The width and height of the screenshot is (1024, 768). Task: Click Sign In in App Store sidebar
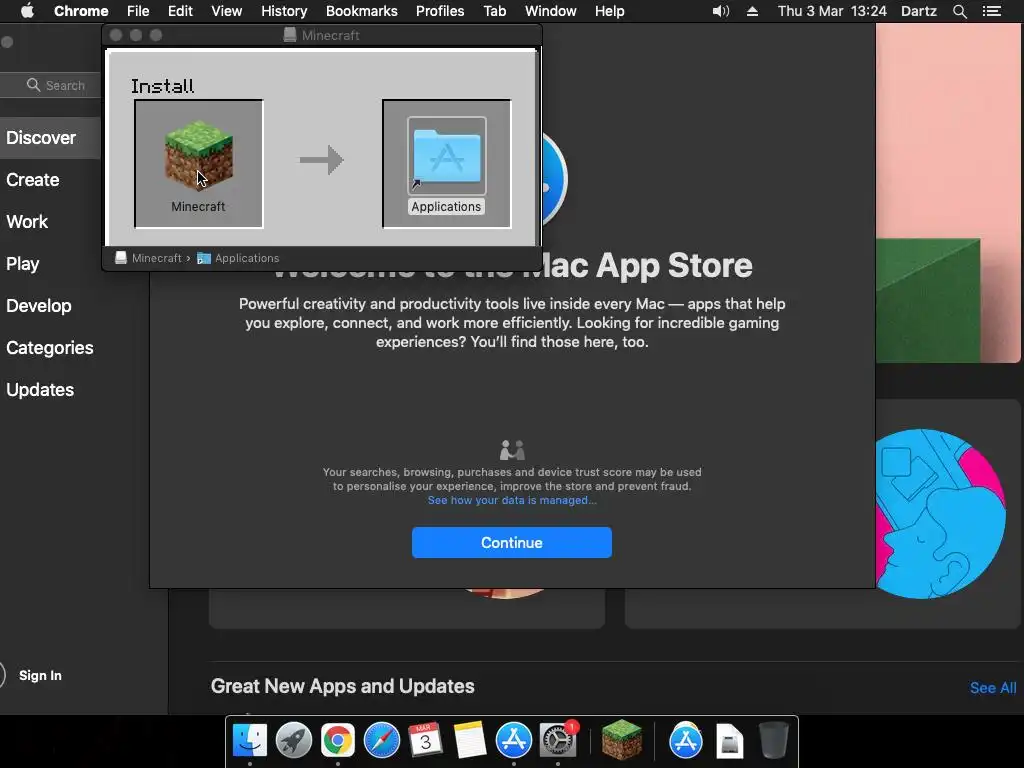pos(40,675)
